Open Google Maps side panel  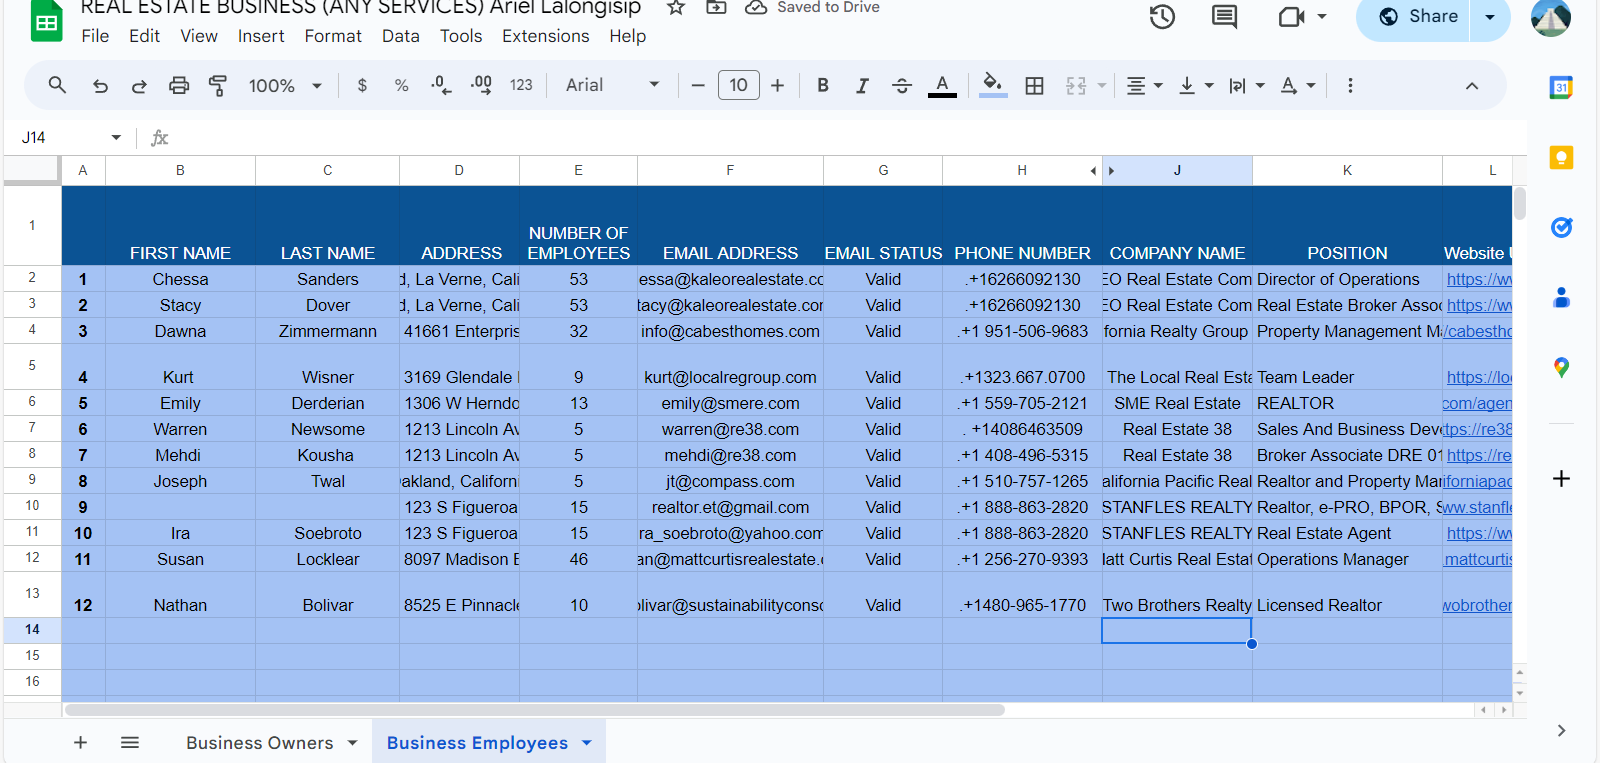coord(1561,368)
